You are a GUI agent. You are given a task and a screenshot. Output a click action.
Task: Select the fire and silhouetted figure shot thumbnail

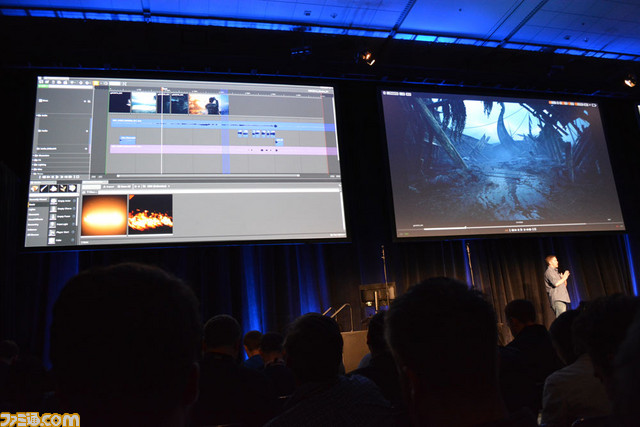[x=209, y=104]
